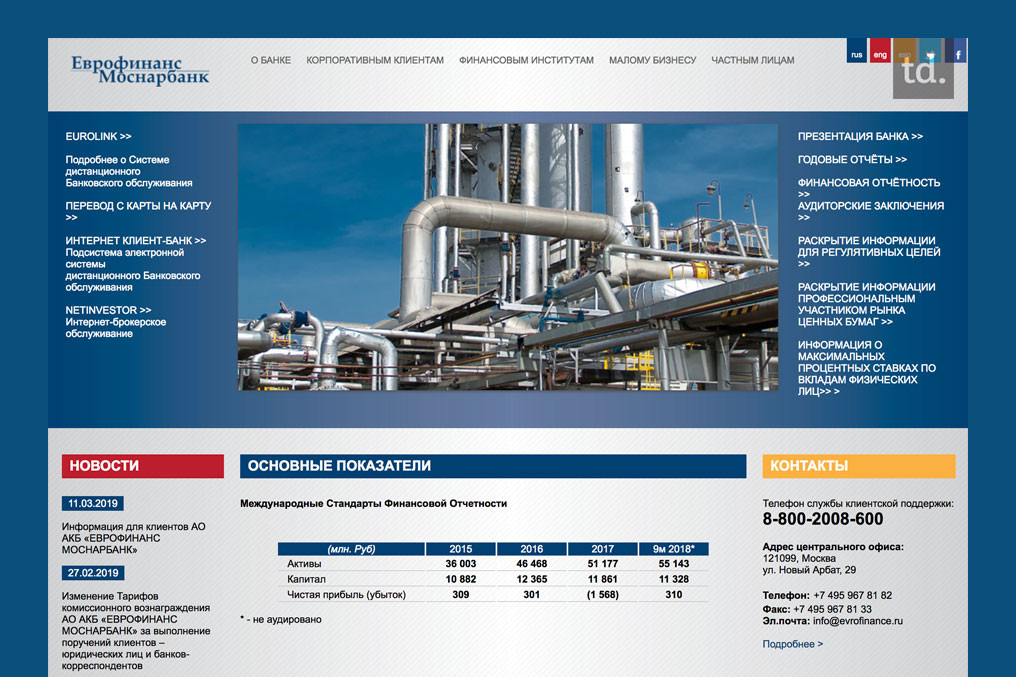Click table header 2016

(531, 549)
